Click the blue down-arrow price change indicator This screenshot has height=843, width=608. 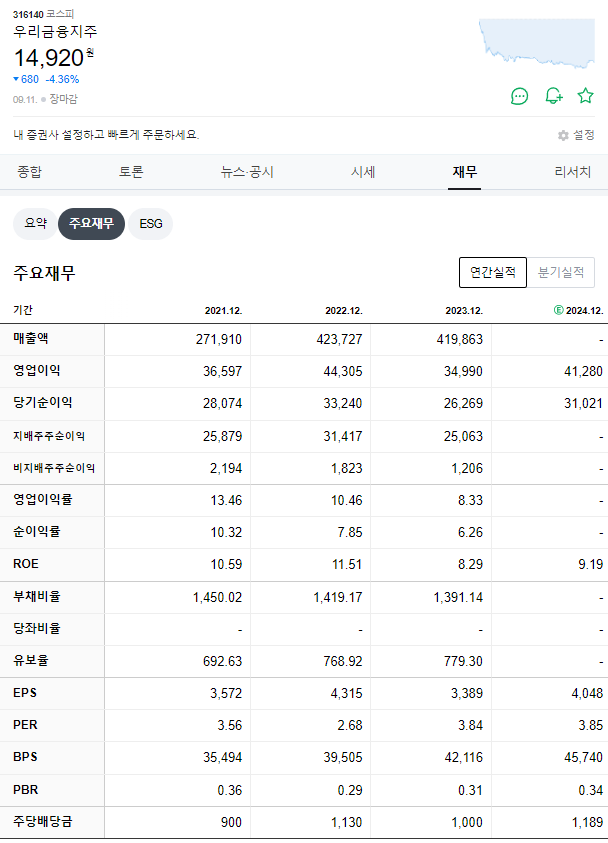tap(16, 79)
